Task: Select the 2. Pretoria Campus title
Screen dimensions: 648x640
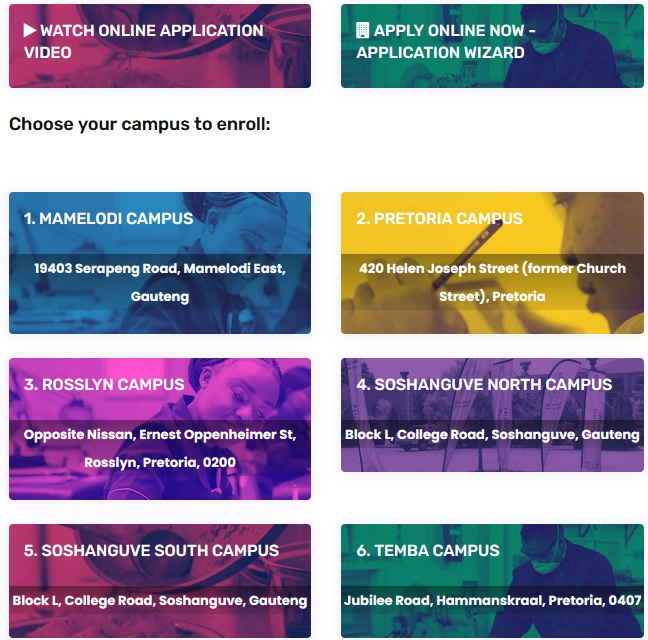Action: pos(439,218)
